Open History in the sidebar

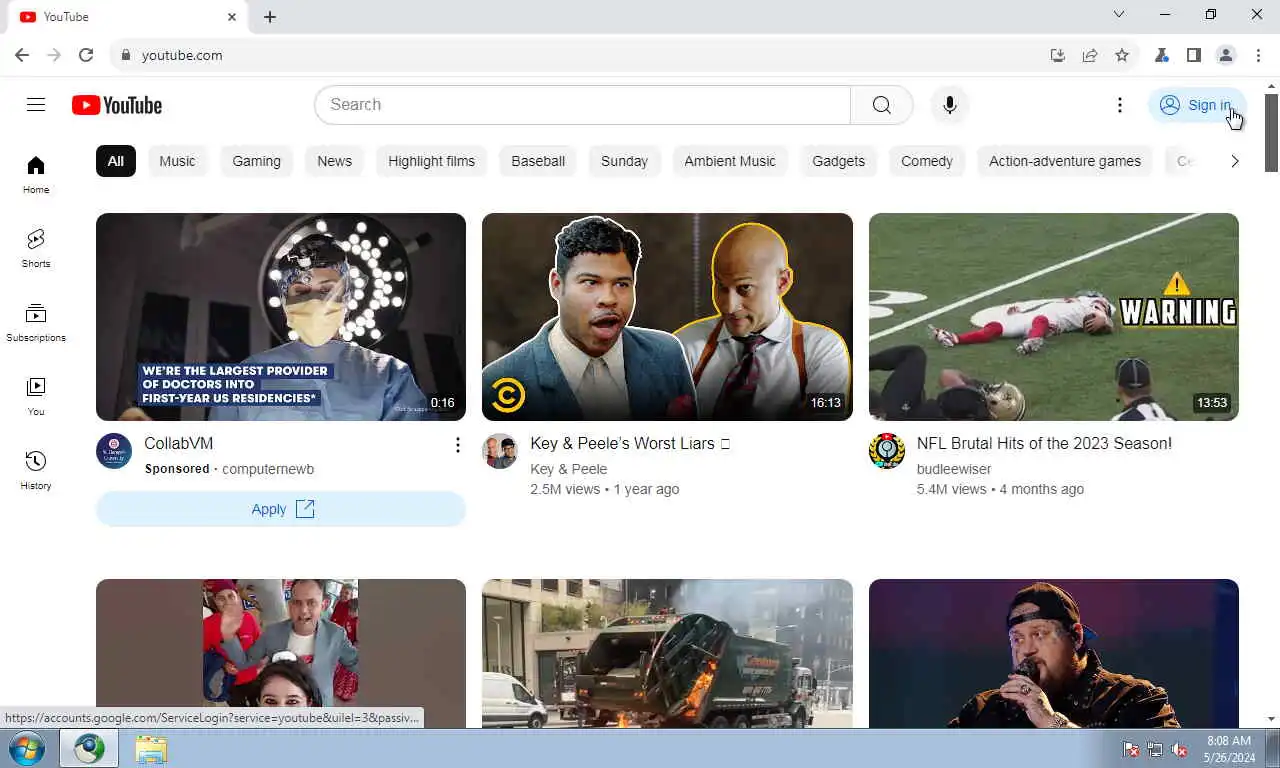[36, 471]
